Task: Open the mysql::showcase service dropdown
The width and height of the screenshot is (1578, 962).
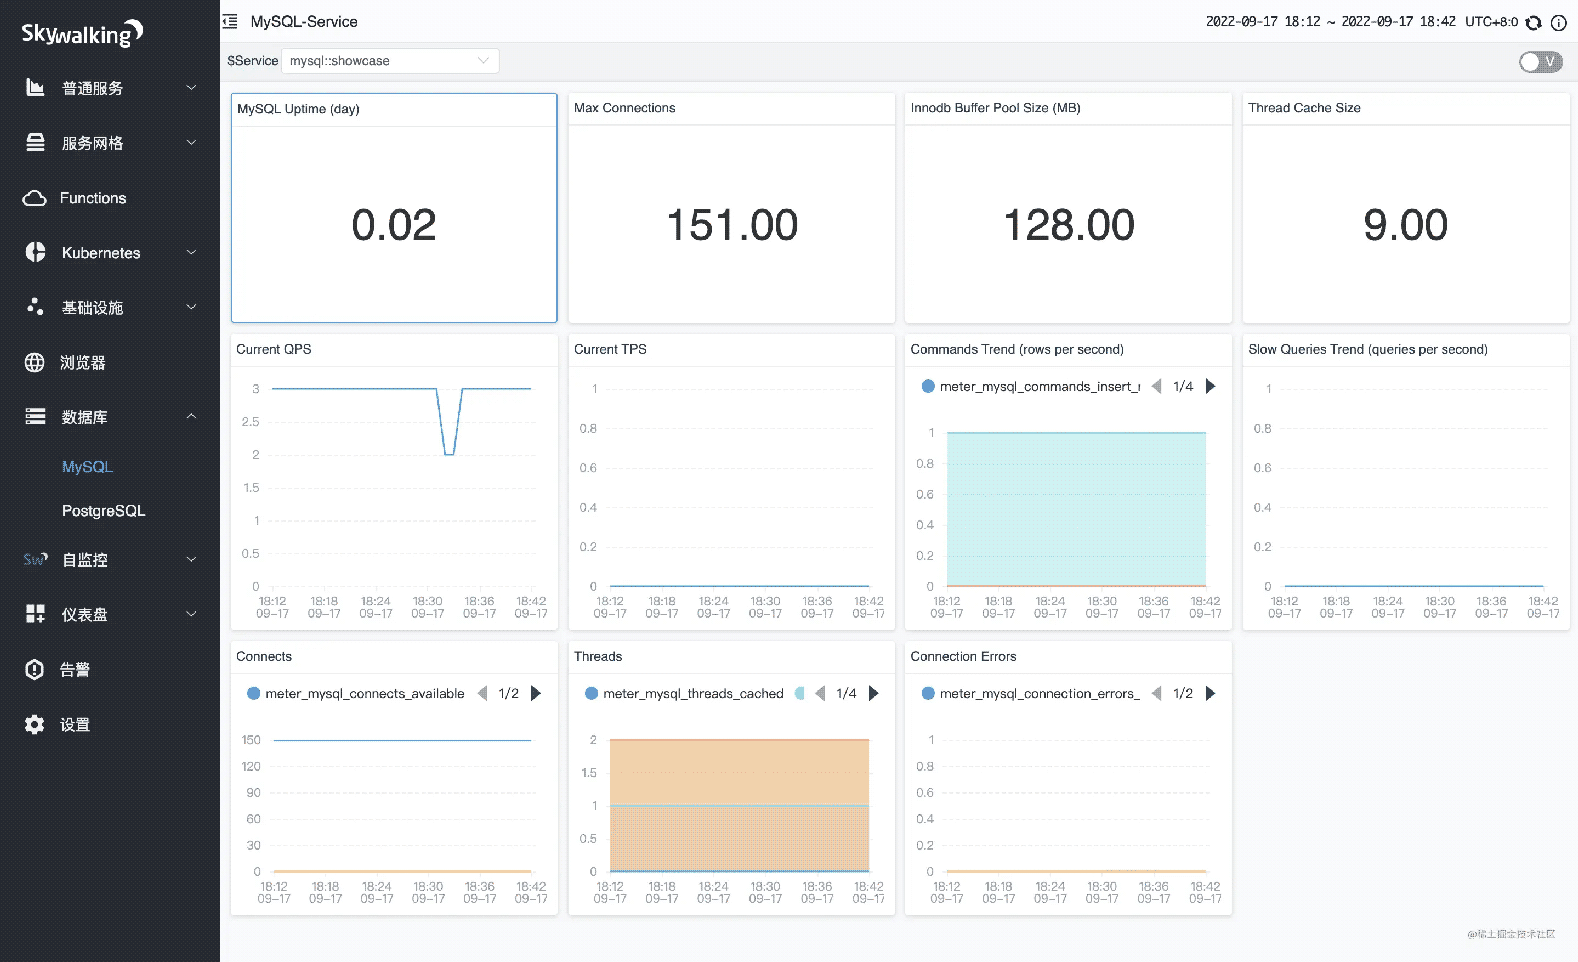Action: 390,61
